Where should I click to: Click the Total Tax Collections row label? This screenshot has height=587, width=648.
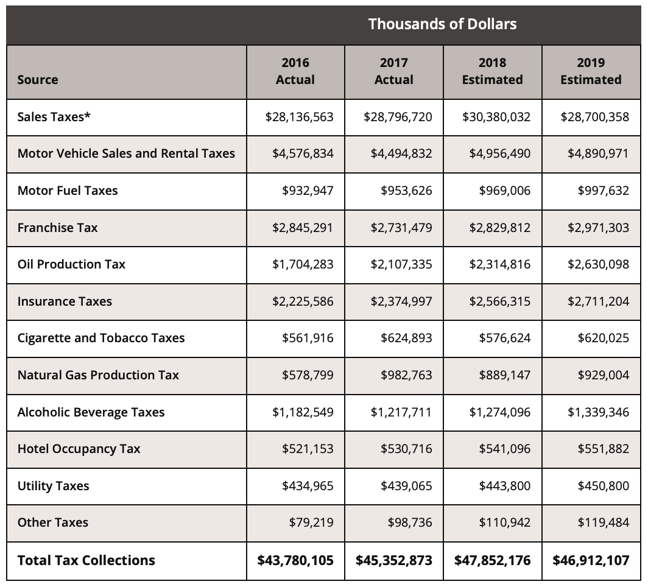(86, 561)
